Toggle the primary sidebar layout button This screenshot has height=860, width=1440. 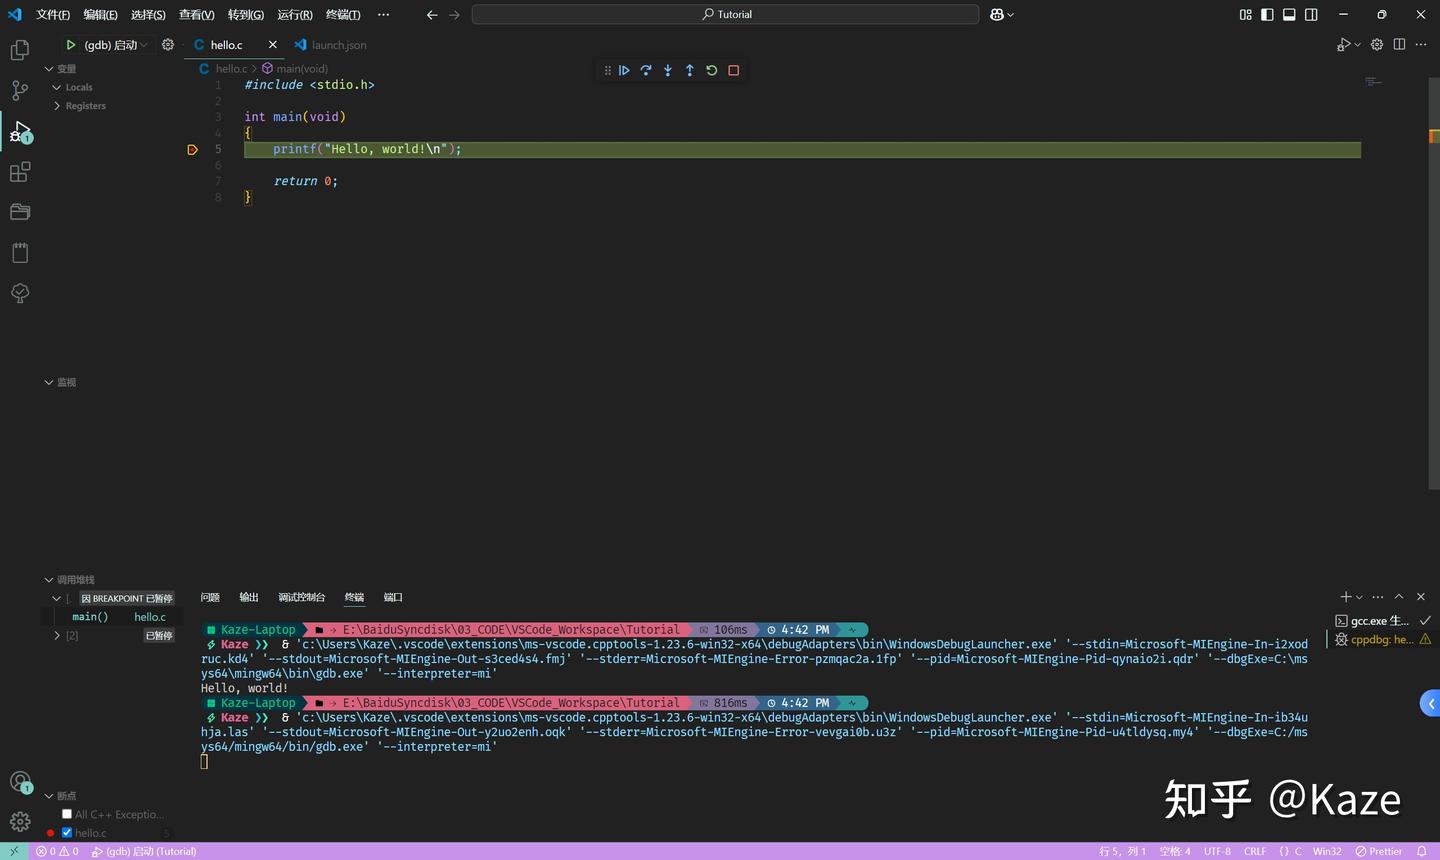[x=1267, y=15]
